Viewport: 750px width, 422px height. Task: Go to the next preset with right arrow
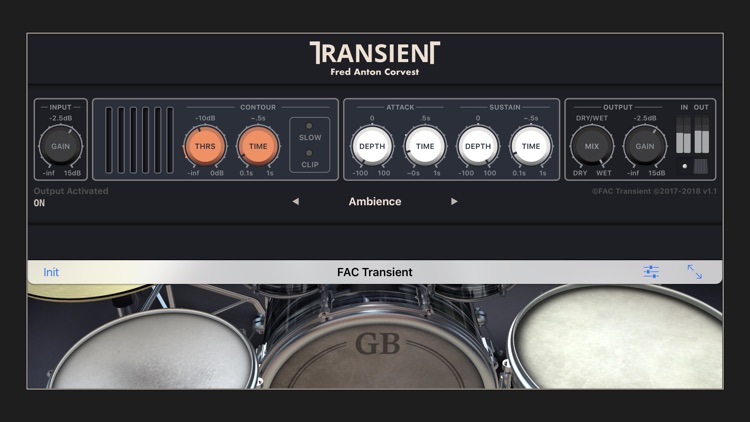coord(454,201)
